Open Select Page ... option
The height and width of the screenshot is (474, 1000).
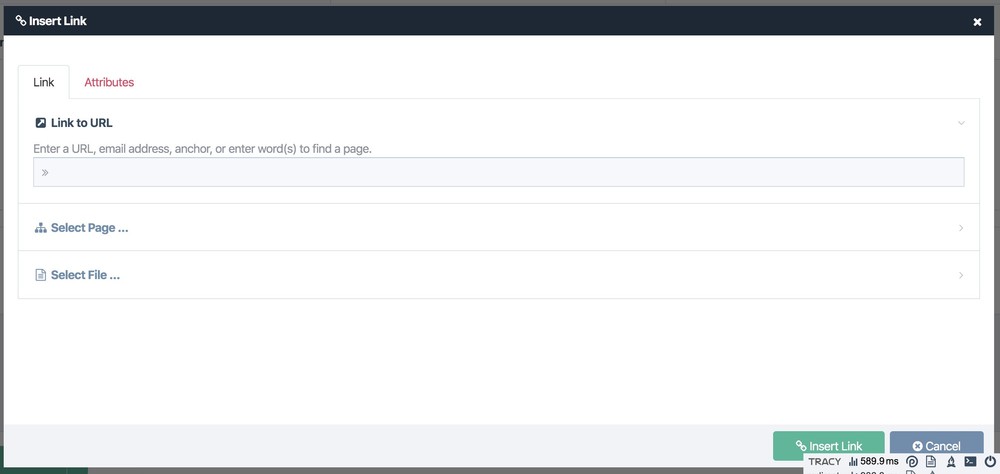pyautogui.click(x=89, y=228)
